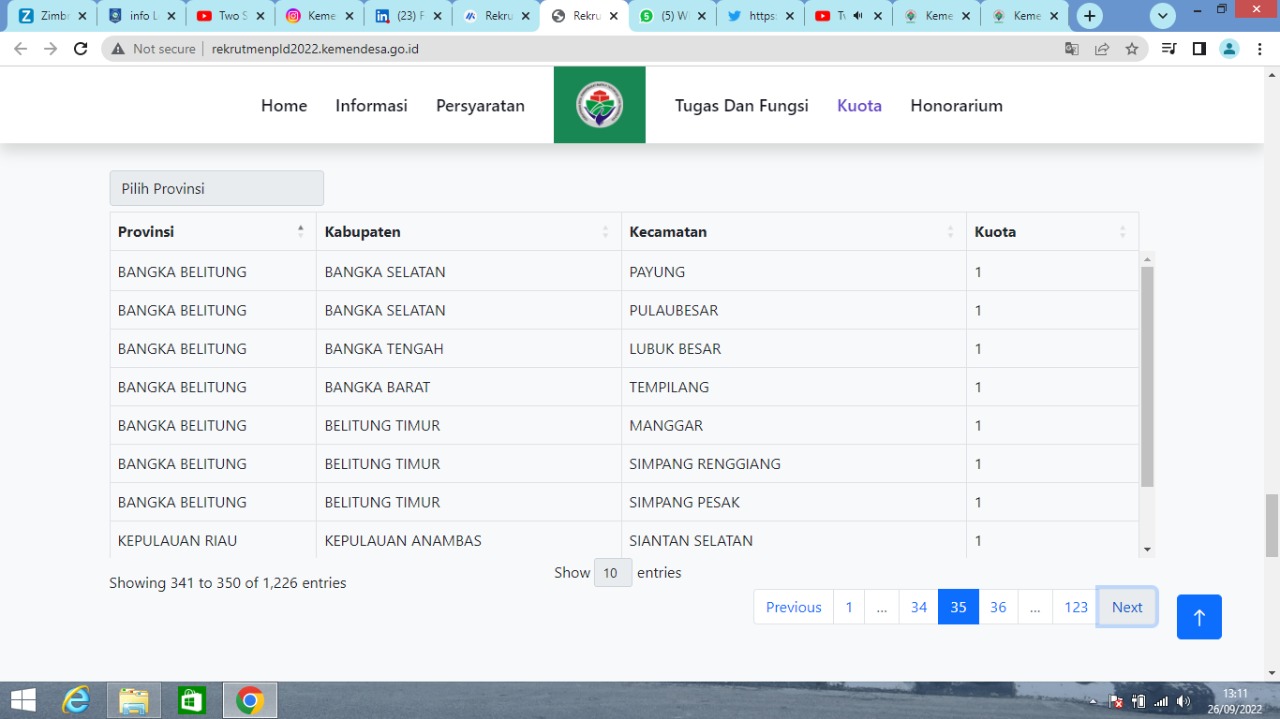Sort the table by Kuota column

[x=1051, y=232]
